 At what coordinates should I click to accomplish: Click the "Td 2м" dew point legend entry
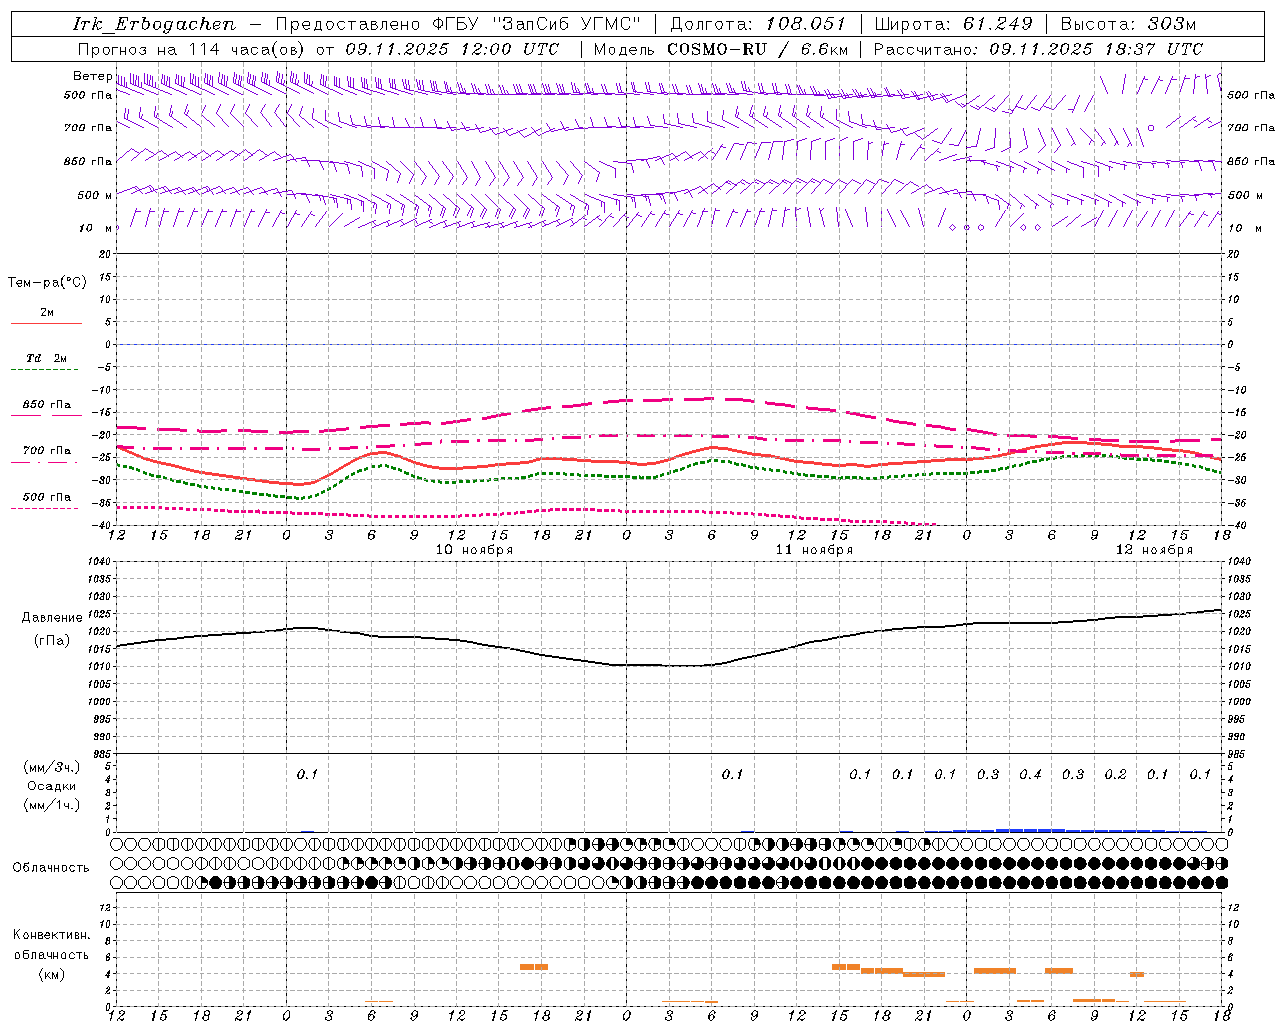click(x=47, y=358)
